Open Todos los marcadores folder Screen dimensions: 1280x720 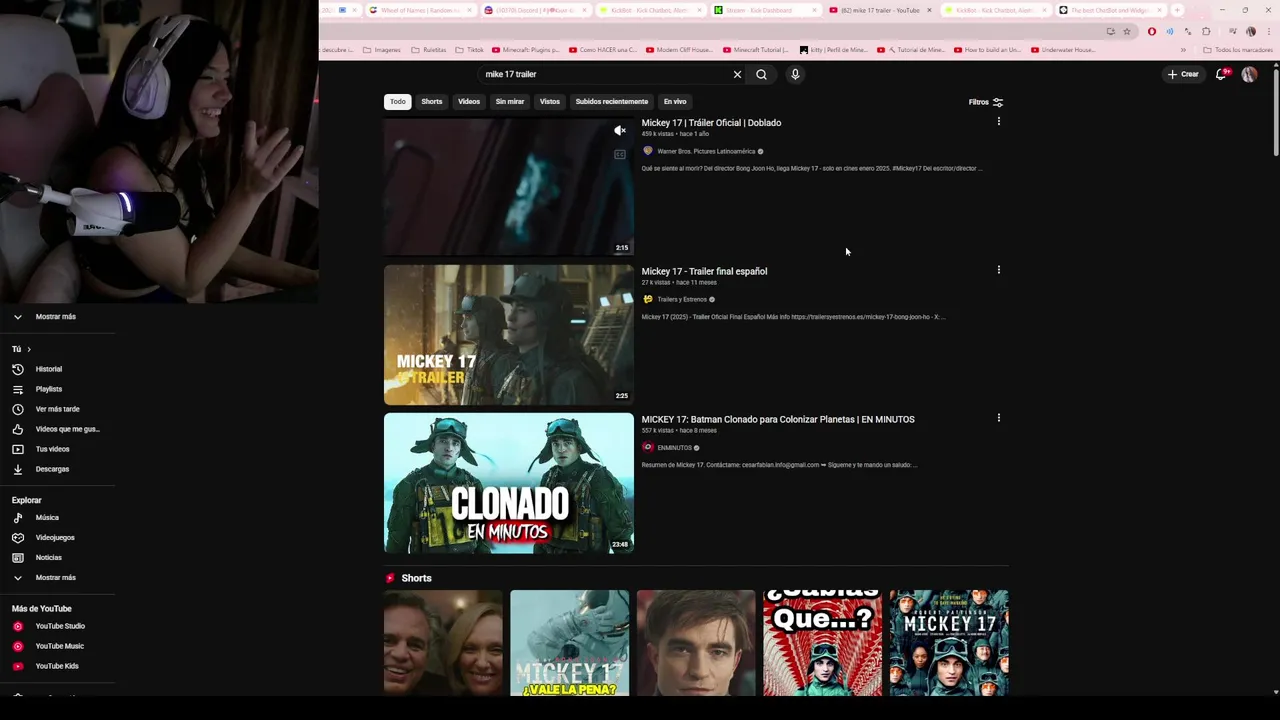point(1238,49)
